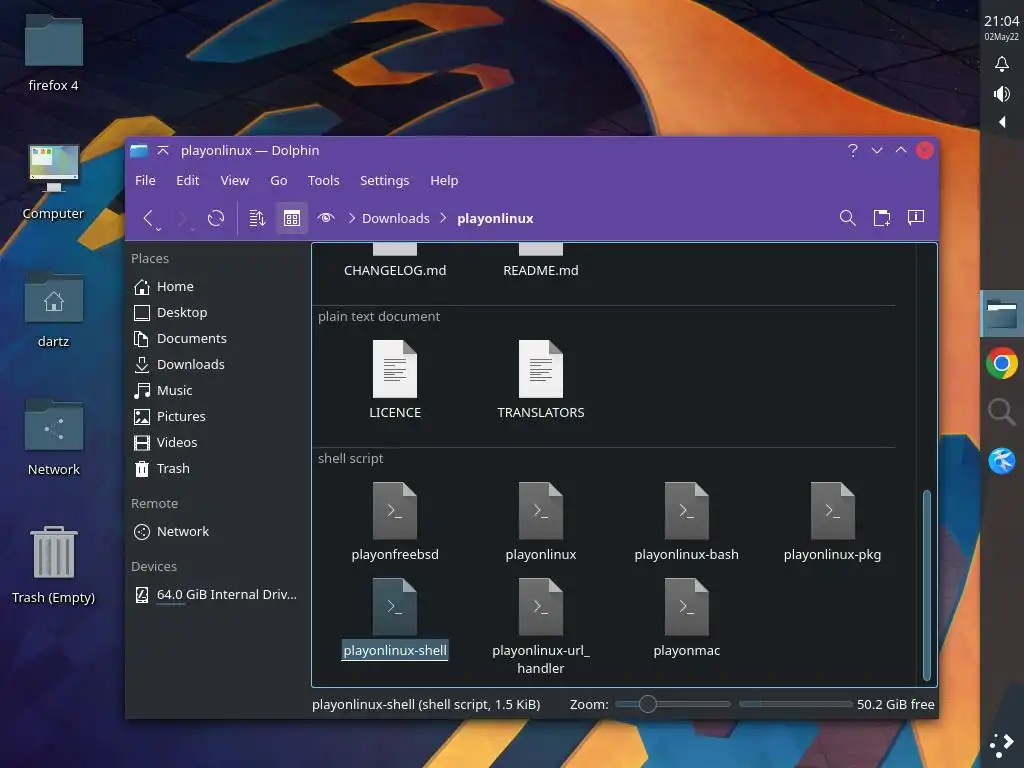Viewport: 1024px width, 768px height.
Task: Click the shell script group header
Action: pyautogui.click(x=351, y=458)
